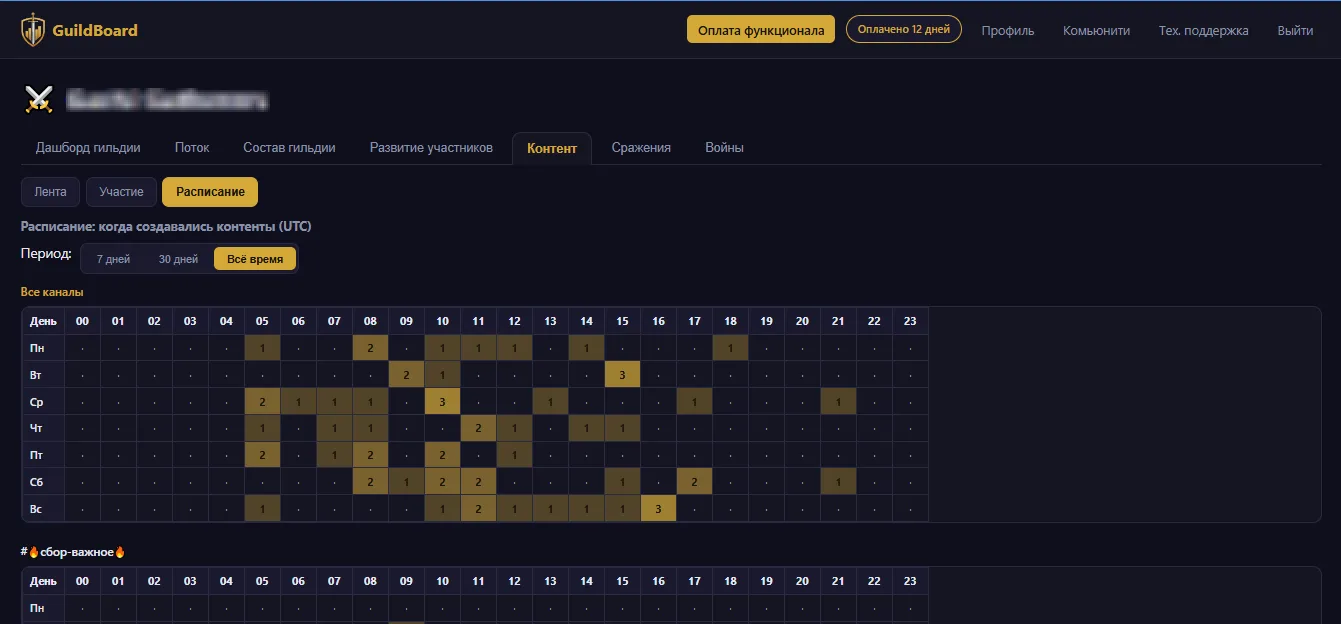Click the Вс row hour 05 cell

[262, 509]
